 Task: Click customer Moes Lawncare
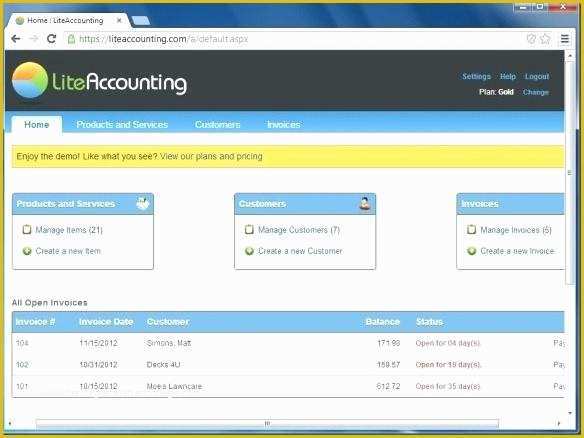tap(174, 386)
